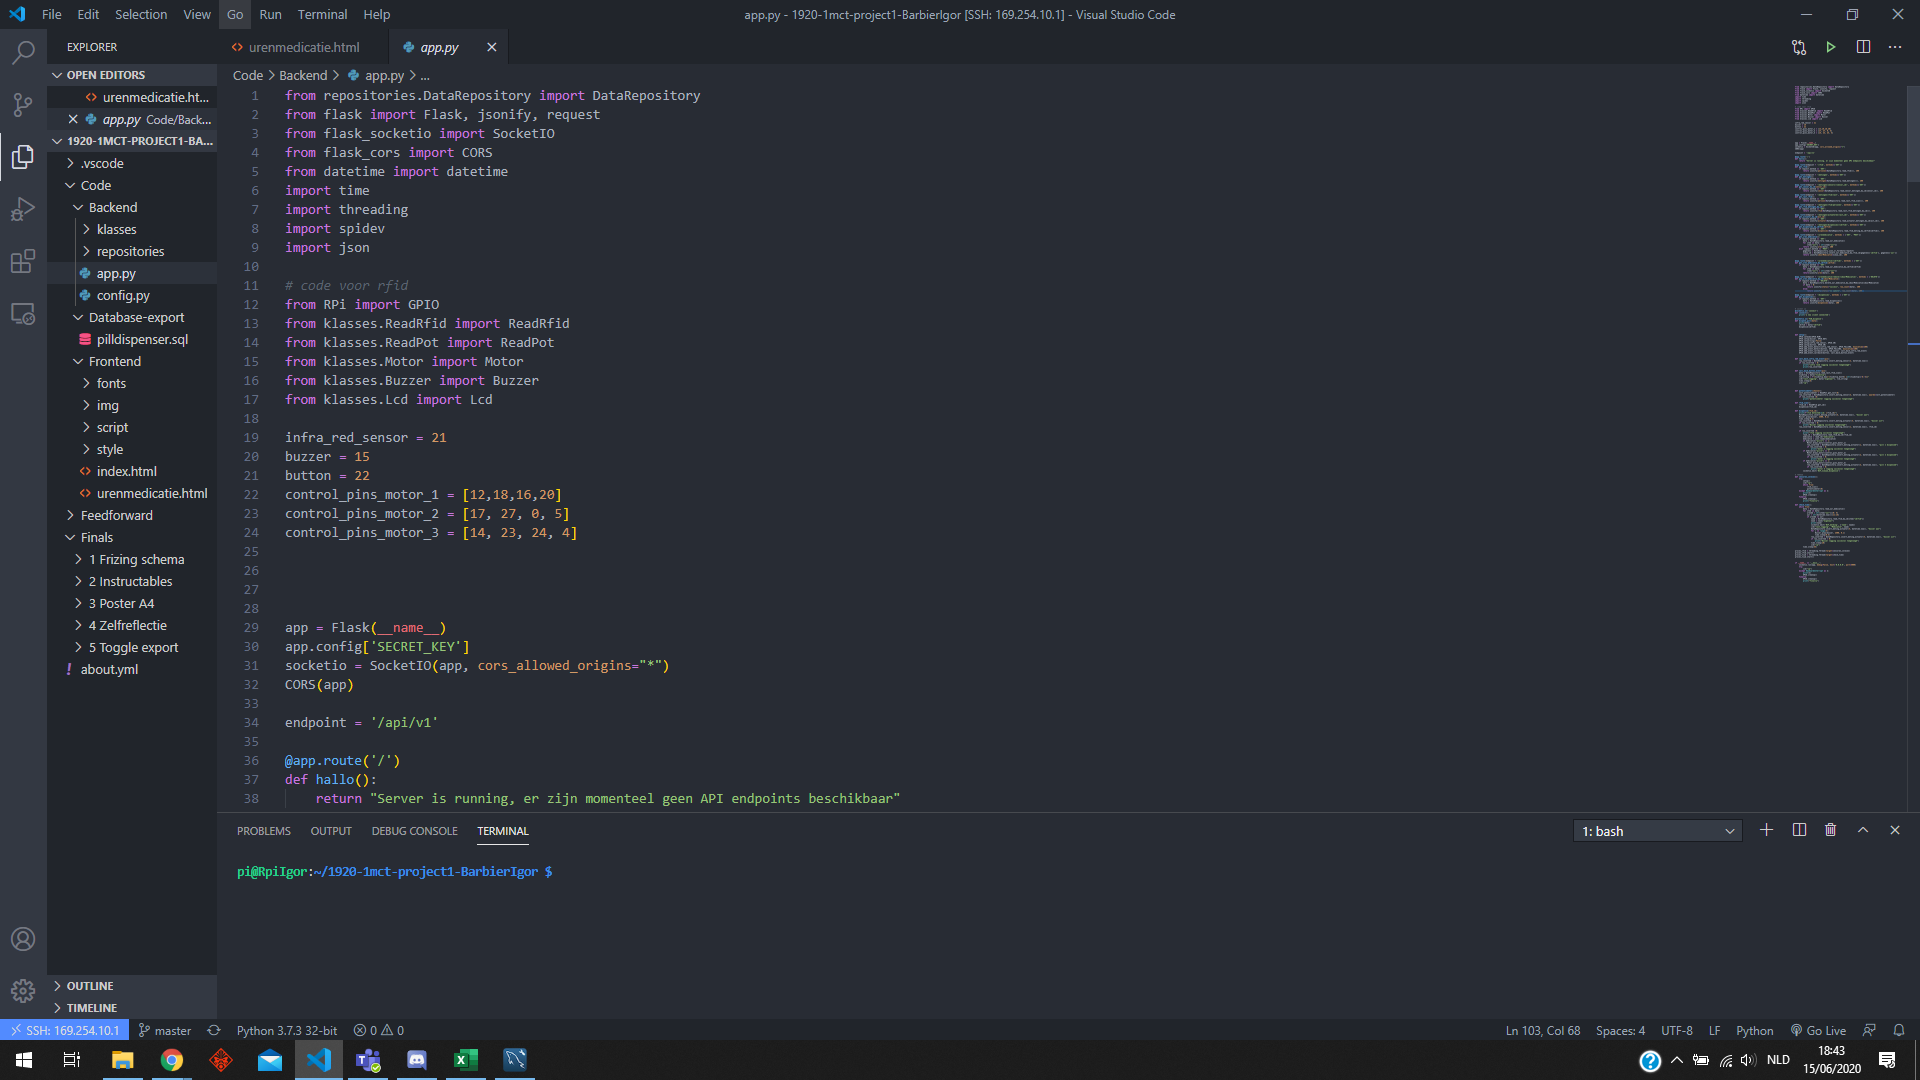The width and height of the screenshot is (1920, 1080).
Task: Open Chrome from Windows taskbar
Action: [172, 1060]
